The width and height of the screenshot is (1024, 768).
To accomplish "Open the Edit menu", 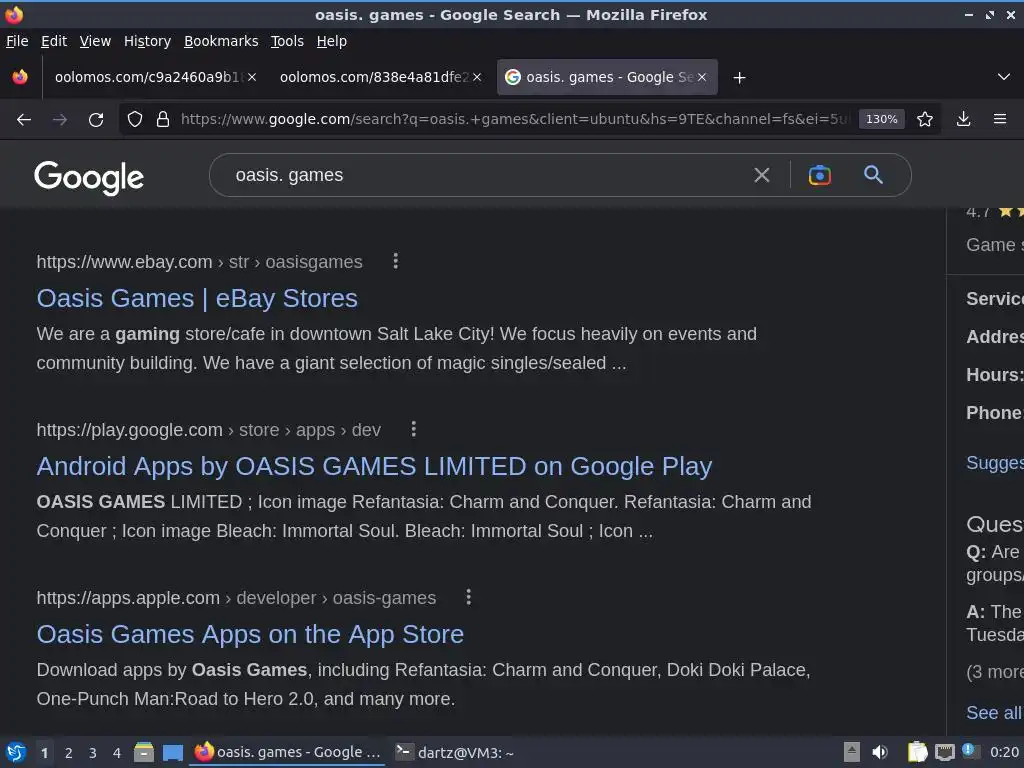I will coord(54,41).
